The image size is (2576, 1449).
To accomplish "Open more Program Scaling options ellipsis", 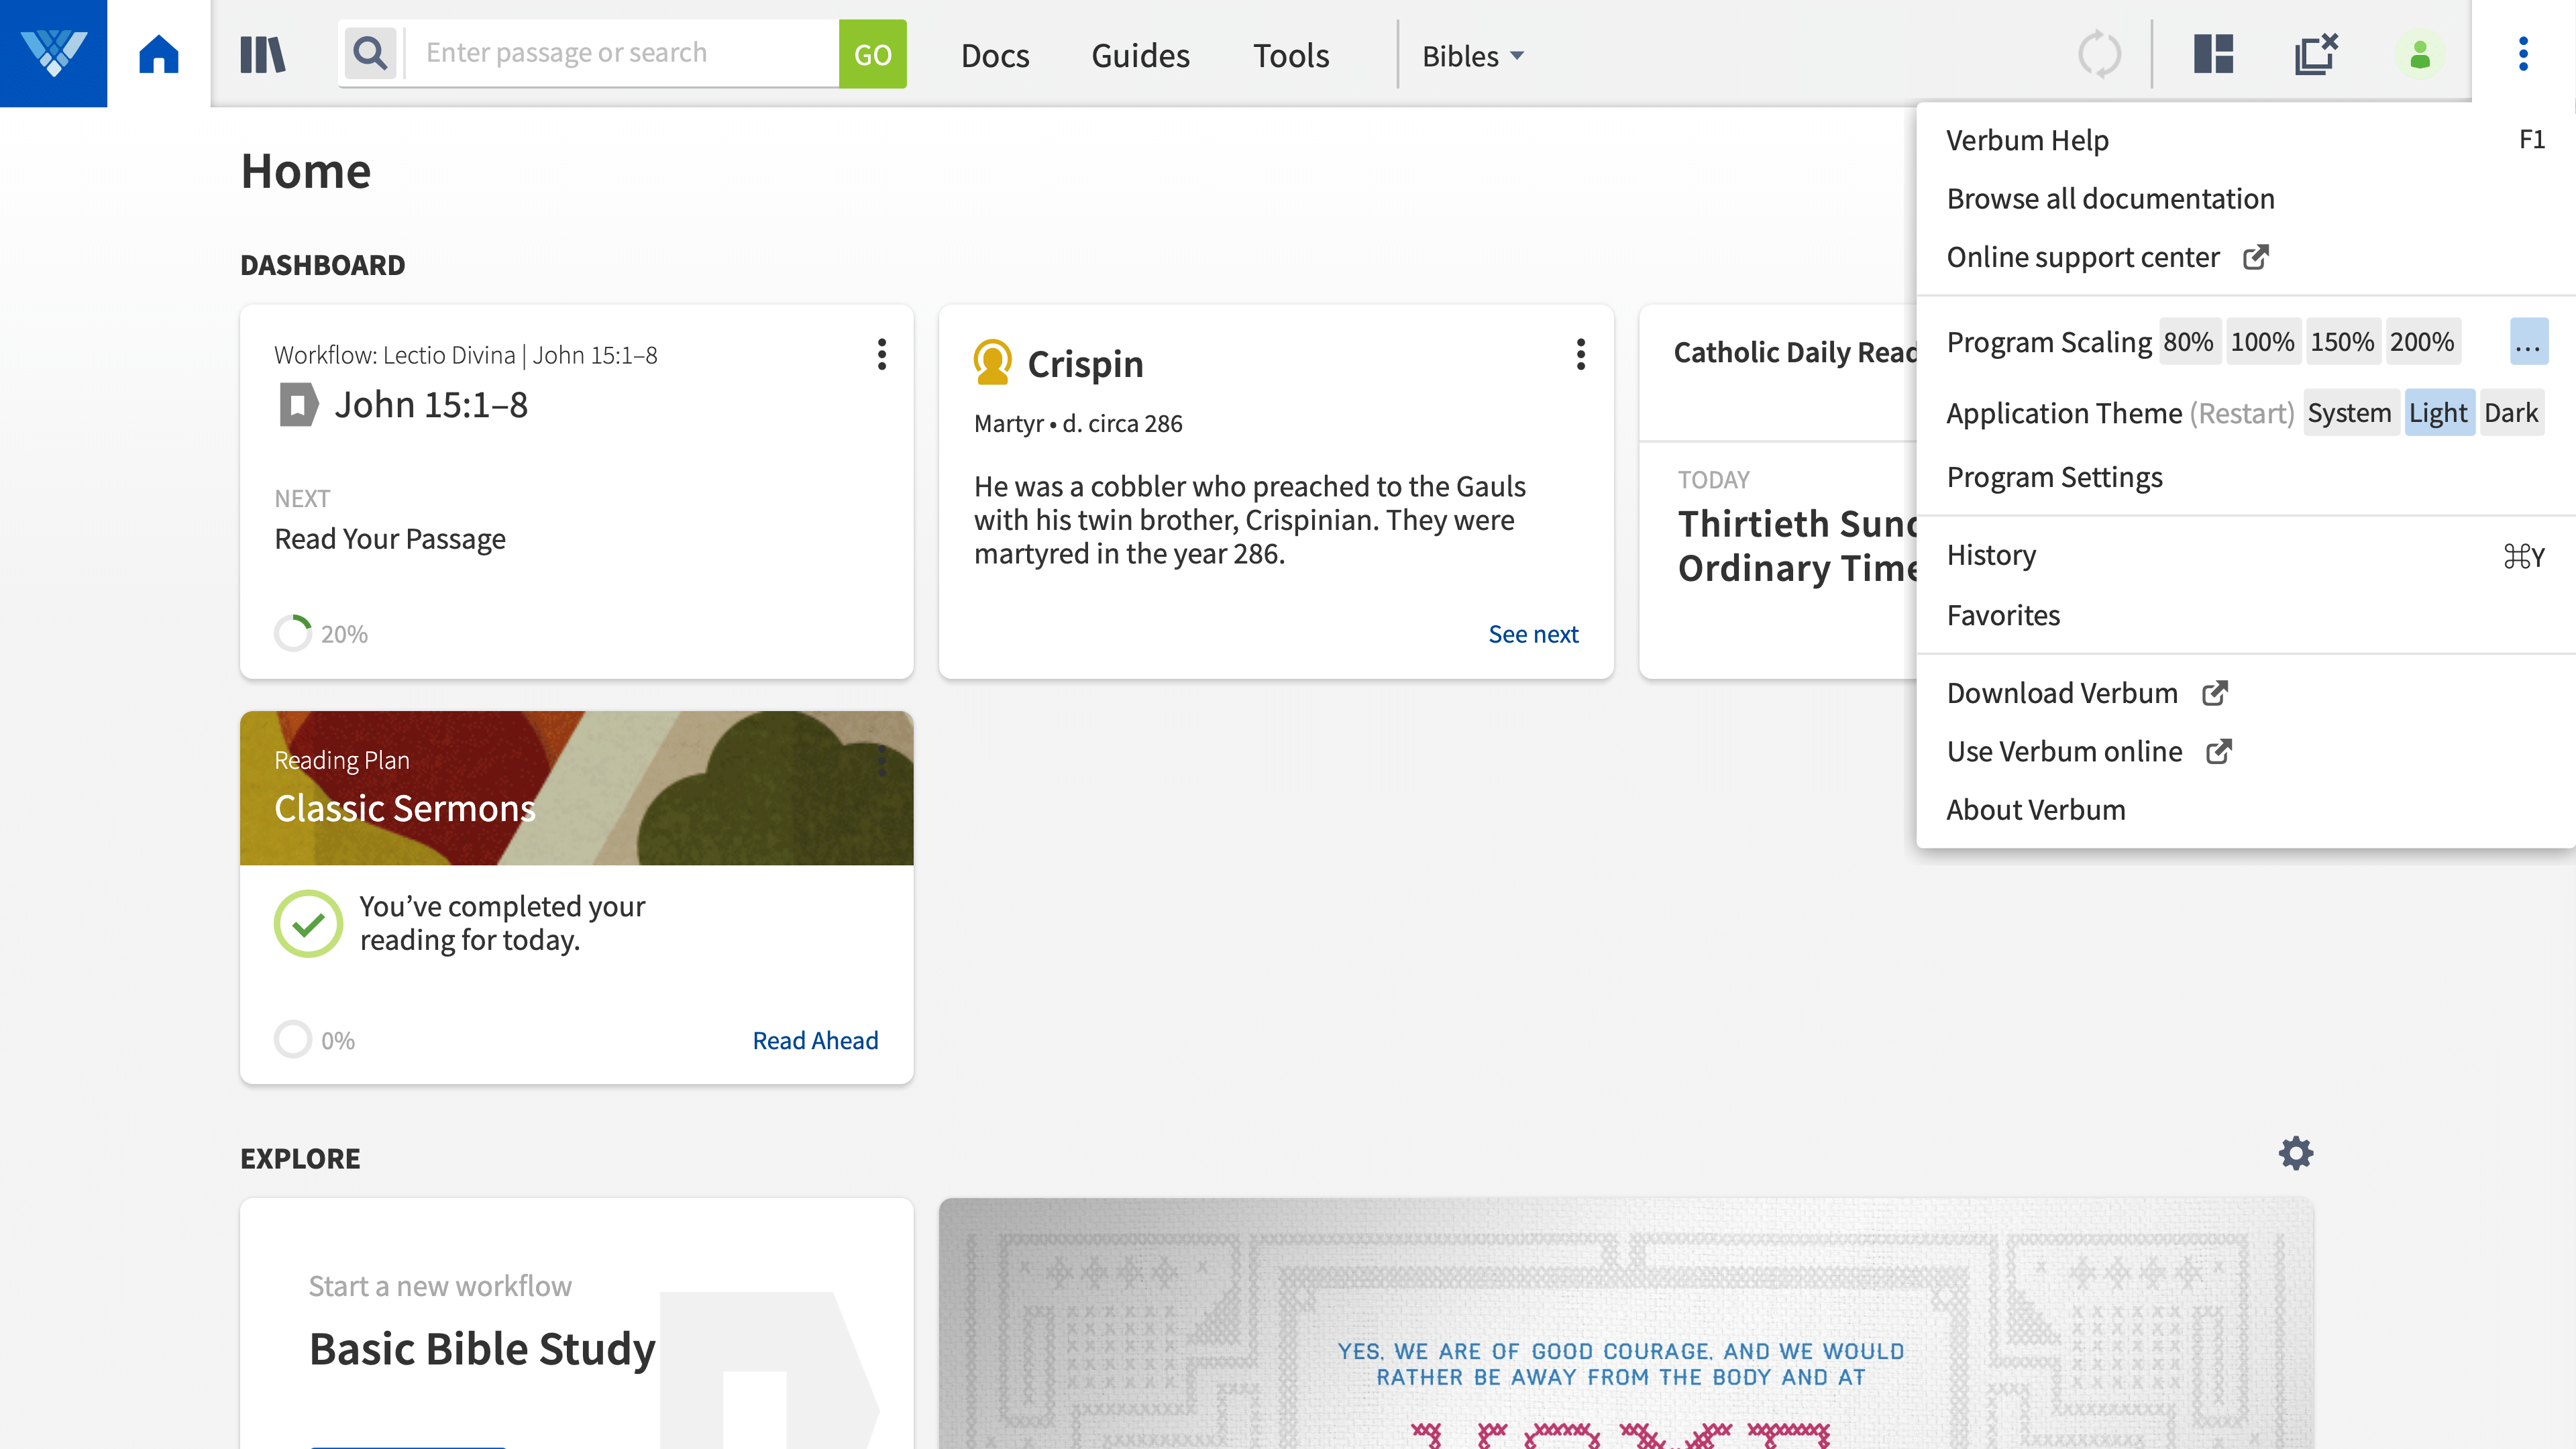I will click(2528, 342).
